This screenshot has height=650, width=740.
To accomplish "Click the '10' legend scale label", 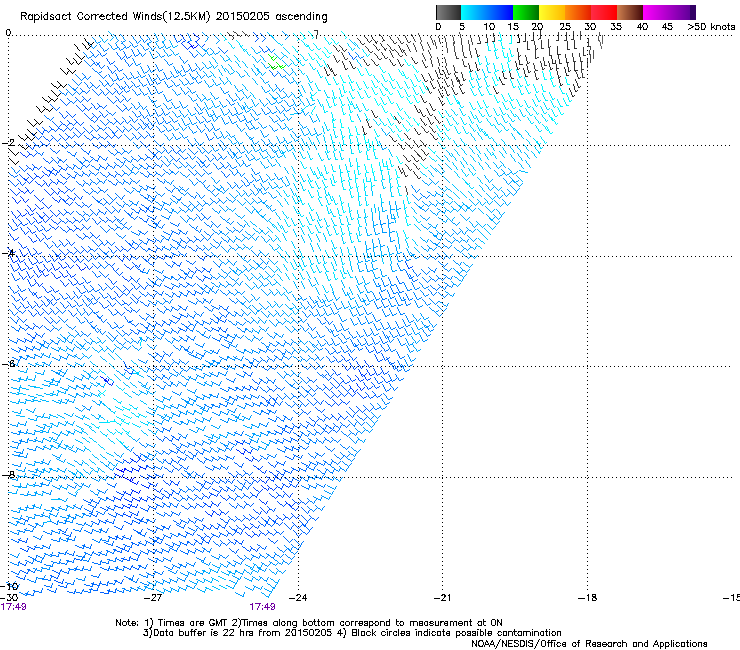I will coord(489,27).
